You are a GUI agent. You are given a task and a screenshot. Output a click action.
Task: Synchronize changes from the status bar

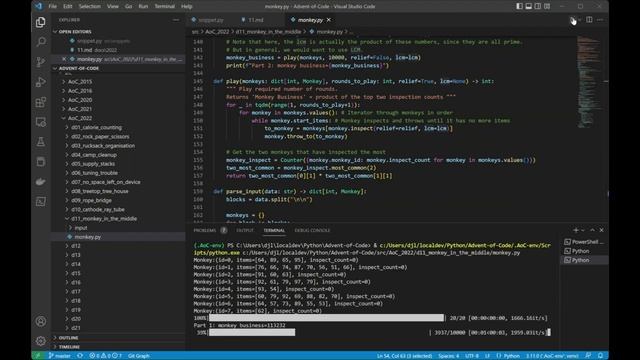tap(80, 356)
